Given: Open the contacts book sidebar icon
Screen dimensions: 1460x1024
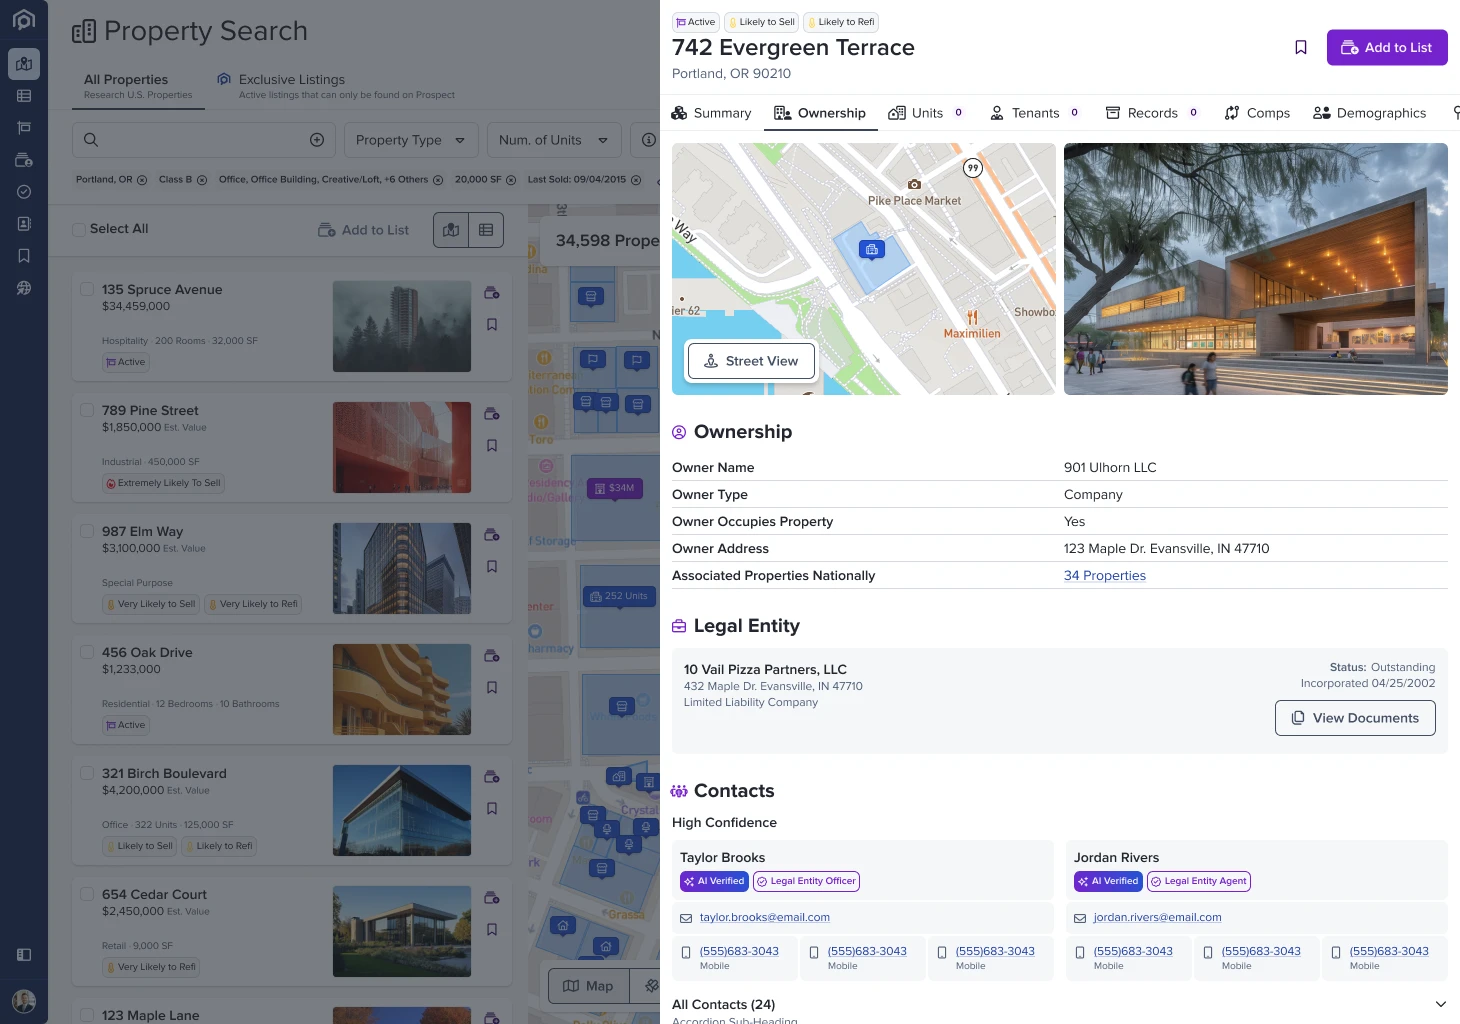Looking at the screenshot, I should [24, 224].
